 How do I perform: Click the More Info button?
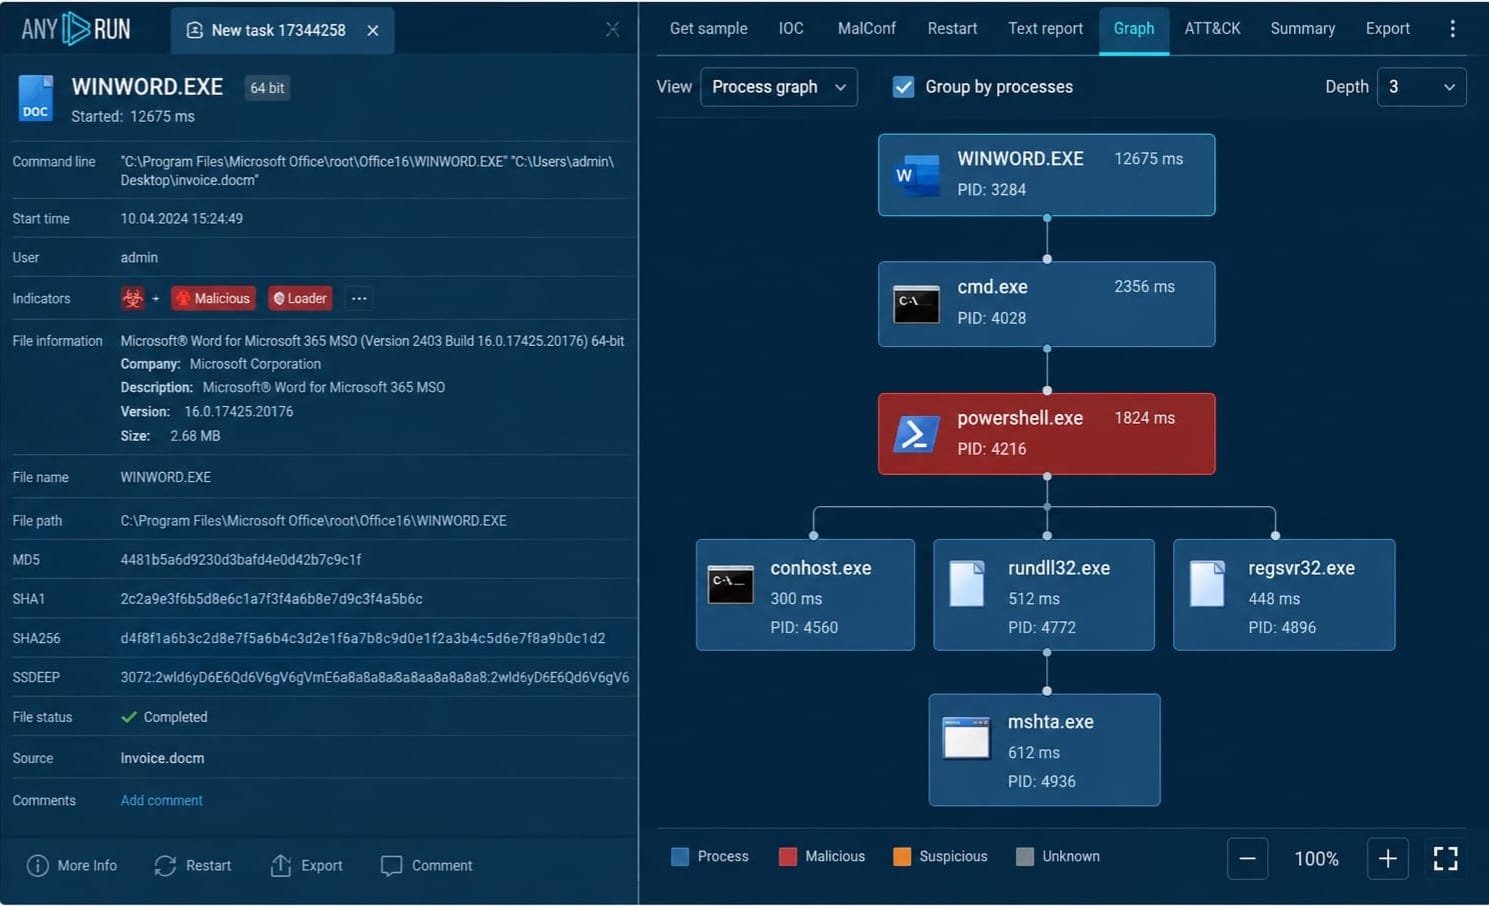pyautogui.click(x=72, y=865)
